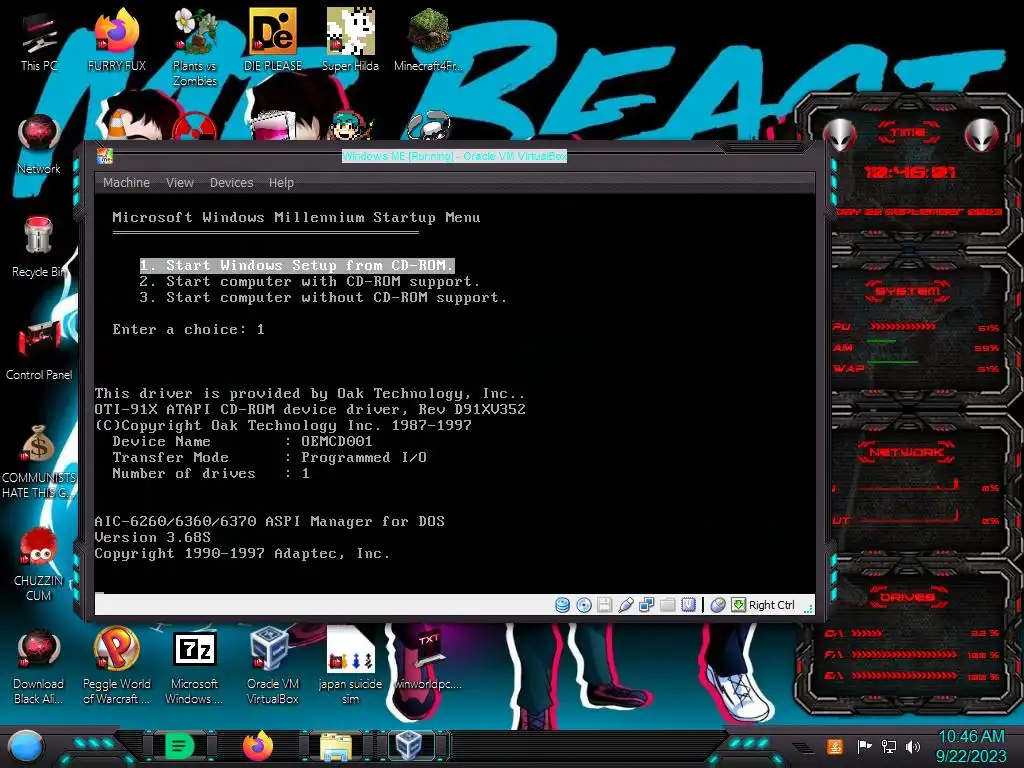Click menu option 1 Start Windows Setup
1024x768 pixels.
point(296,265)
